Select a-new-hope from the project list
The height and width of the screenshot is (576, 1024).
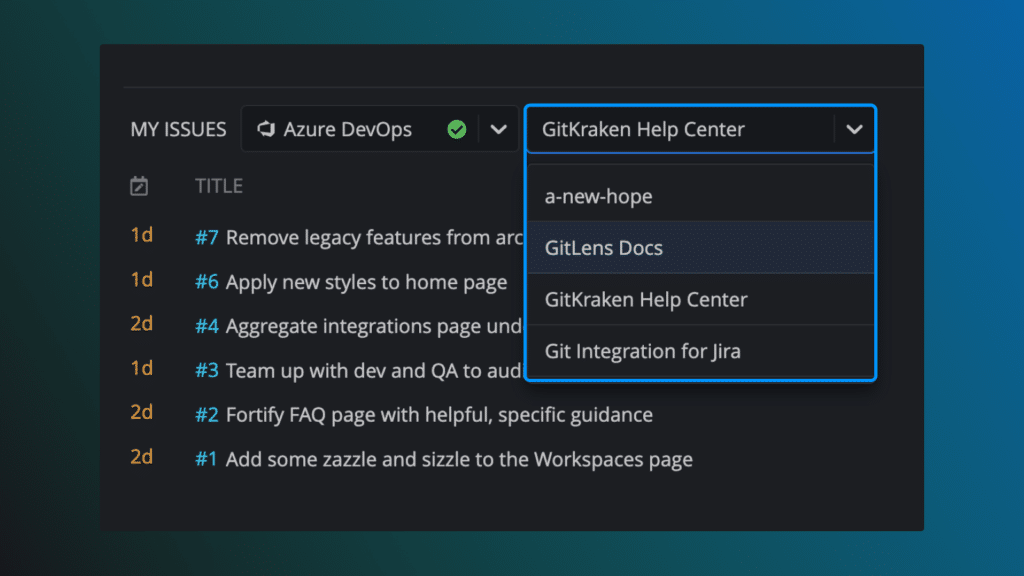point(700,196)
